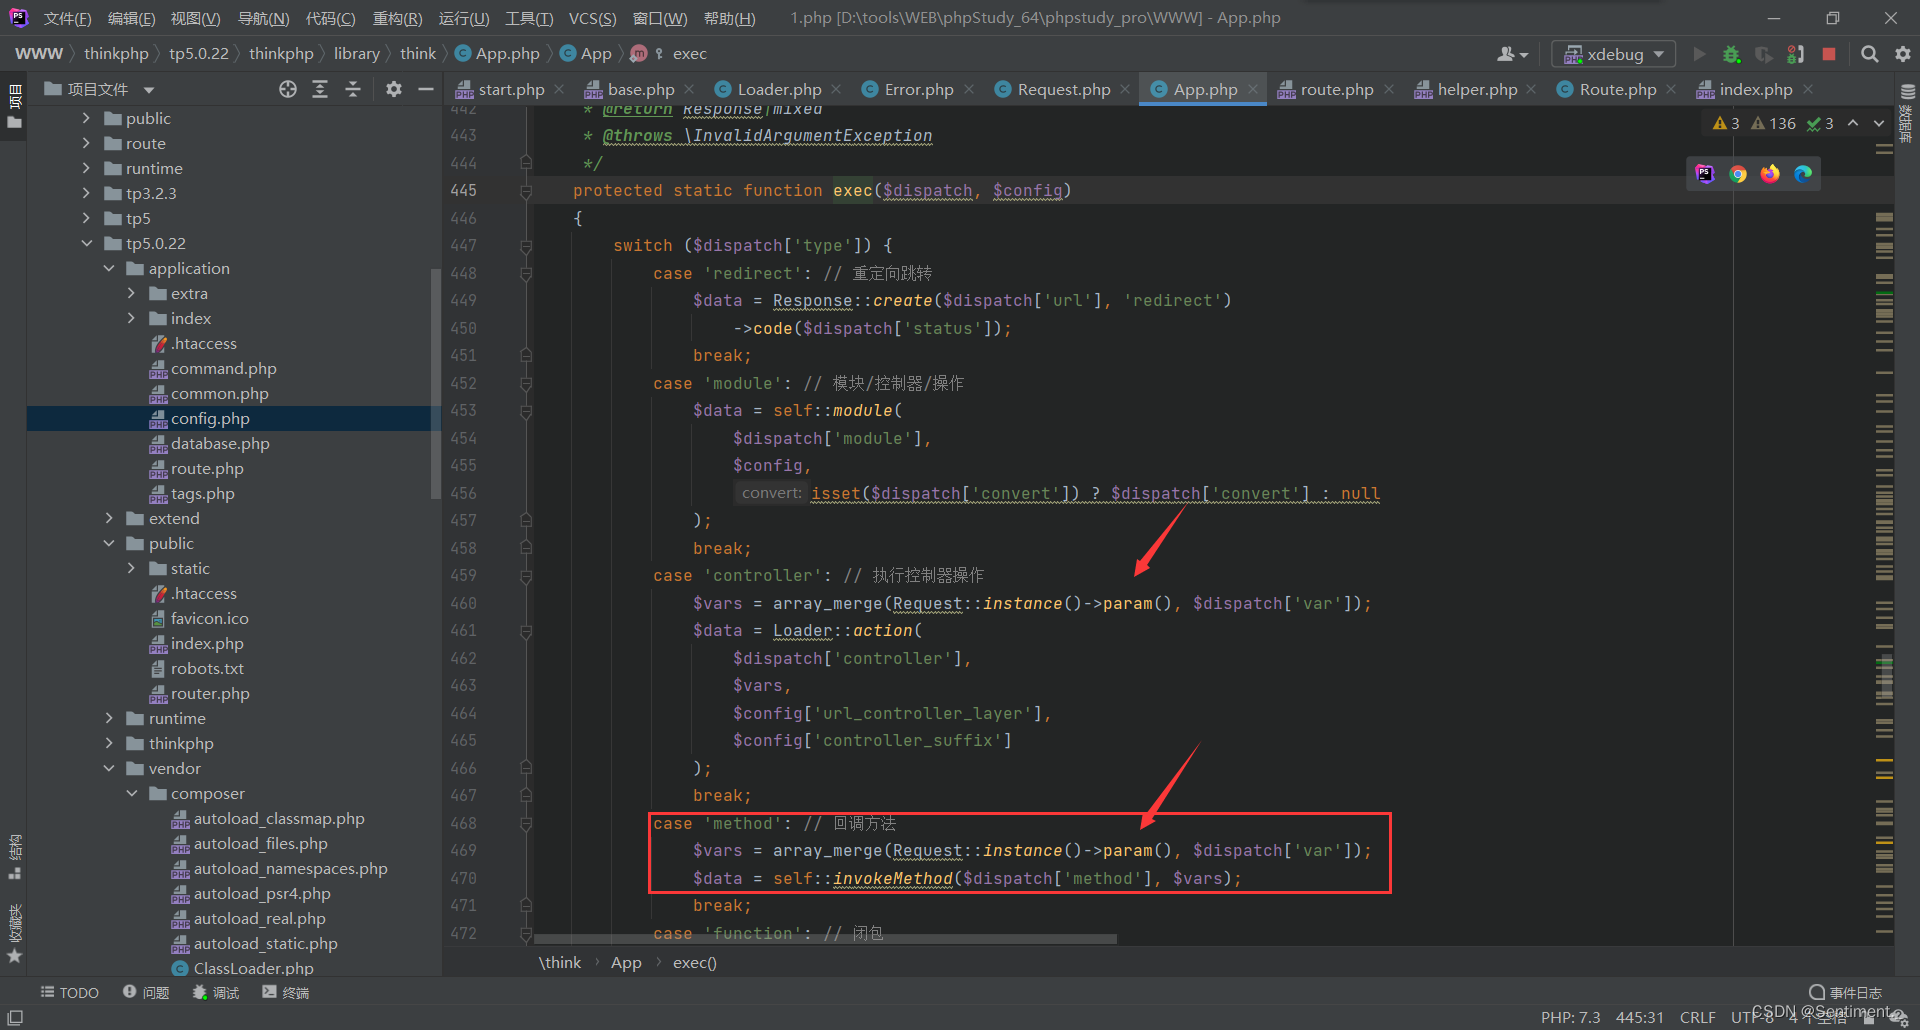Toggle fold marker at line 445 function
Screen dimensions: 1920x1030
pyautogui.click(x=526, y=190)
